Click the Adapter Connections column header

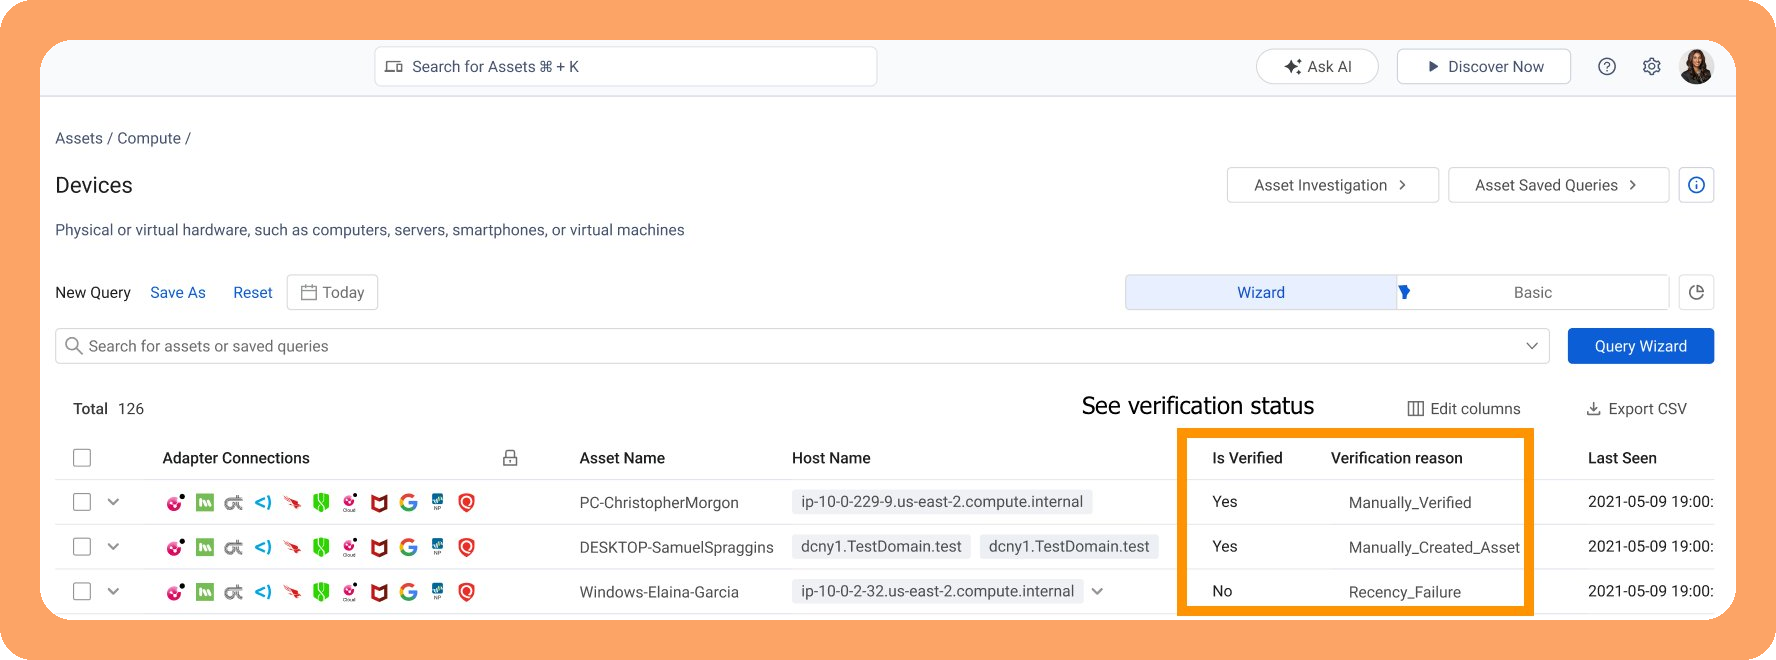(x=236, y=458)
